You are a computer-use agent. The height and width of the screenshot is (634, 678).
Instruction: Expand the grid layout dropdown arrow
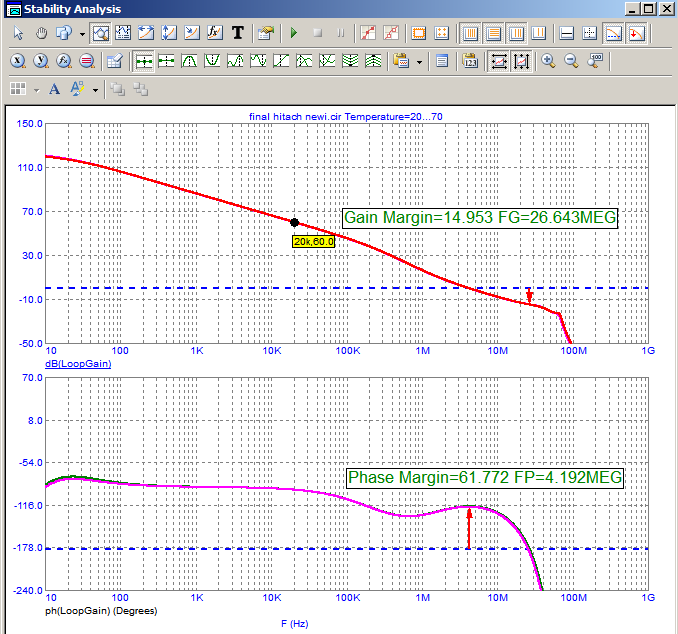click(x=36, y=90)
